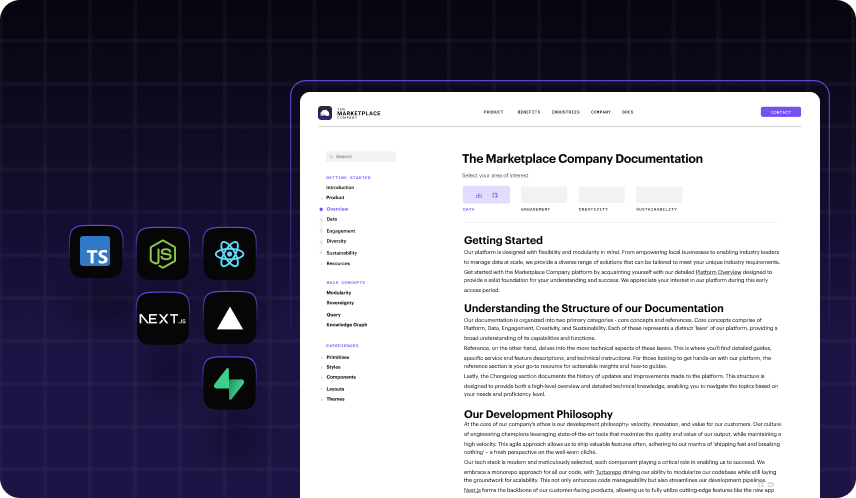Image resolution: width=856 pixels, height=498 pixels.
Task: Click the TypeScript logo icon
Action: coord(96,252)
